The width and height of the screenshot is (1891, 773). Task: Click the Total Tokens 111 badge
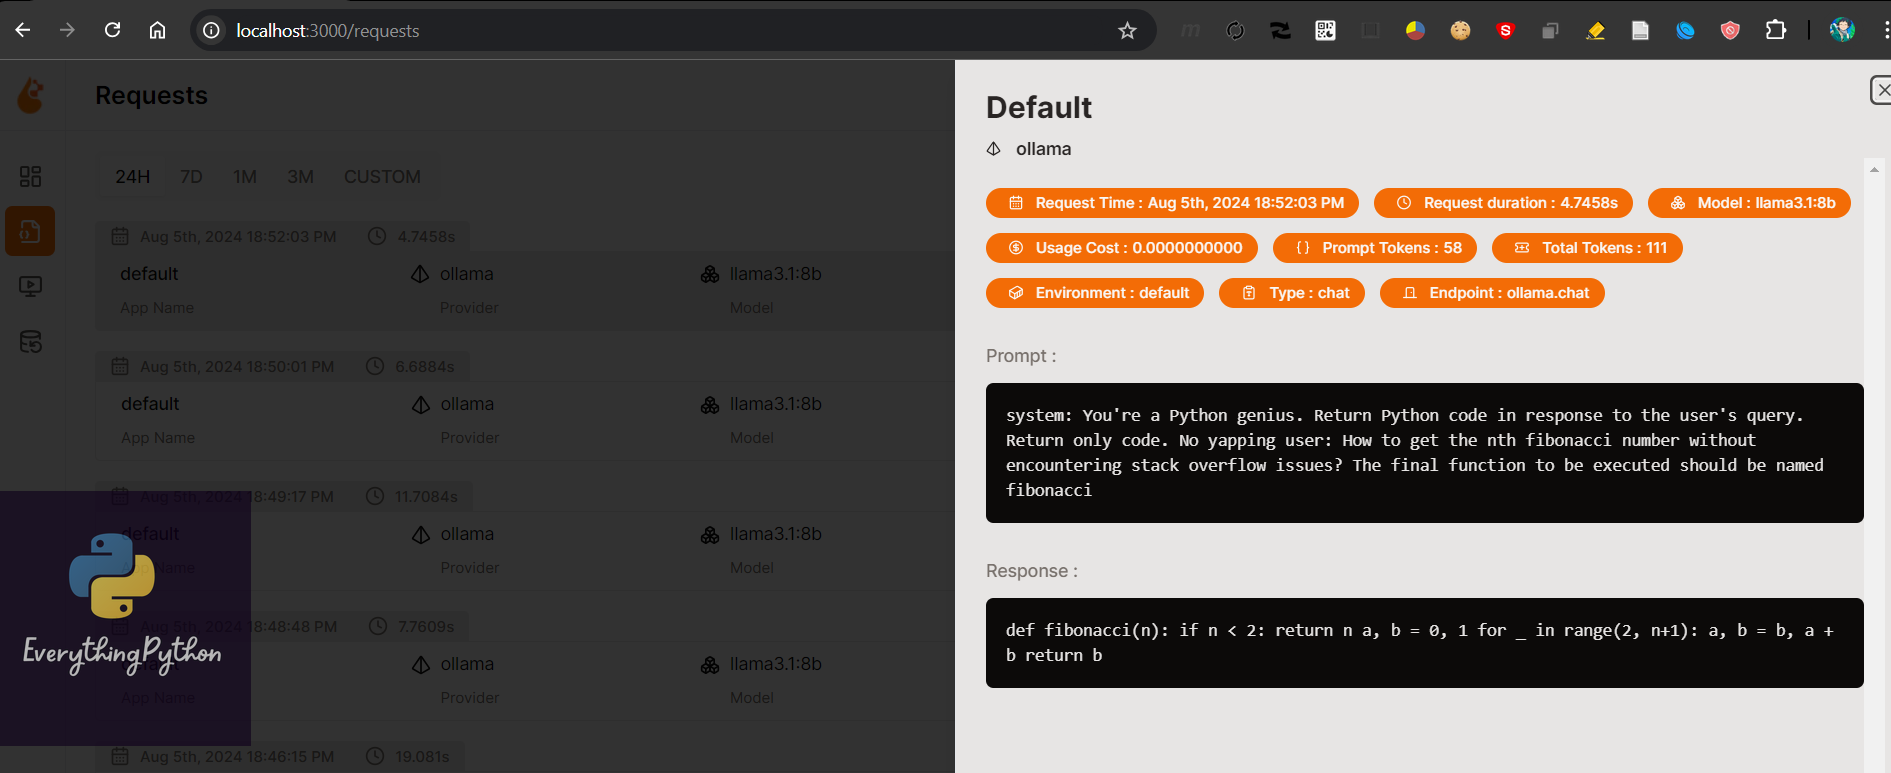click(1587, 248)
